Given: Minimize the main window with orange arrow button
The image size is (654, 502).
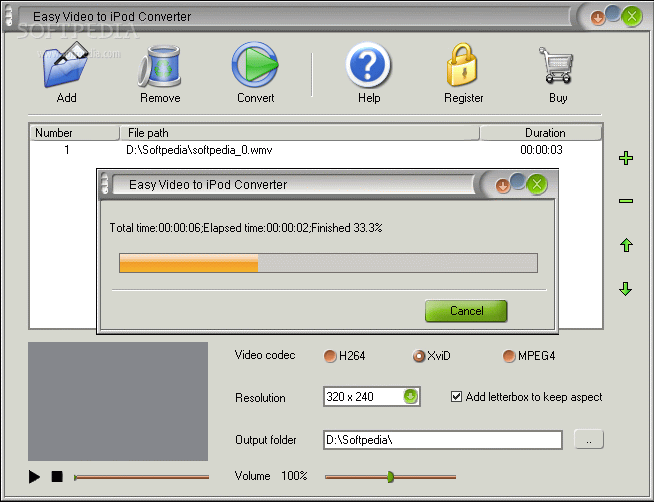Looking at the screenshot, I should [x=597, y=18].
